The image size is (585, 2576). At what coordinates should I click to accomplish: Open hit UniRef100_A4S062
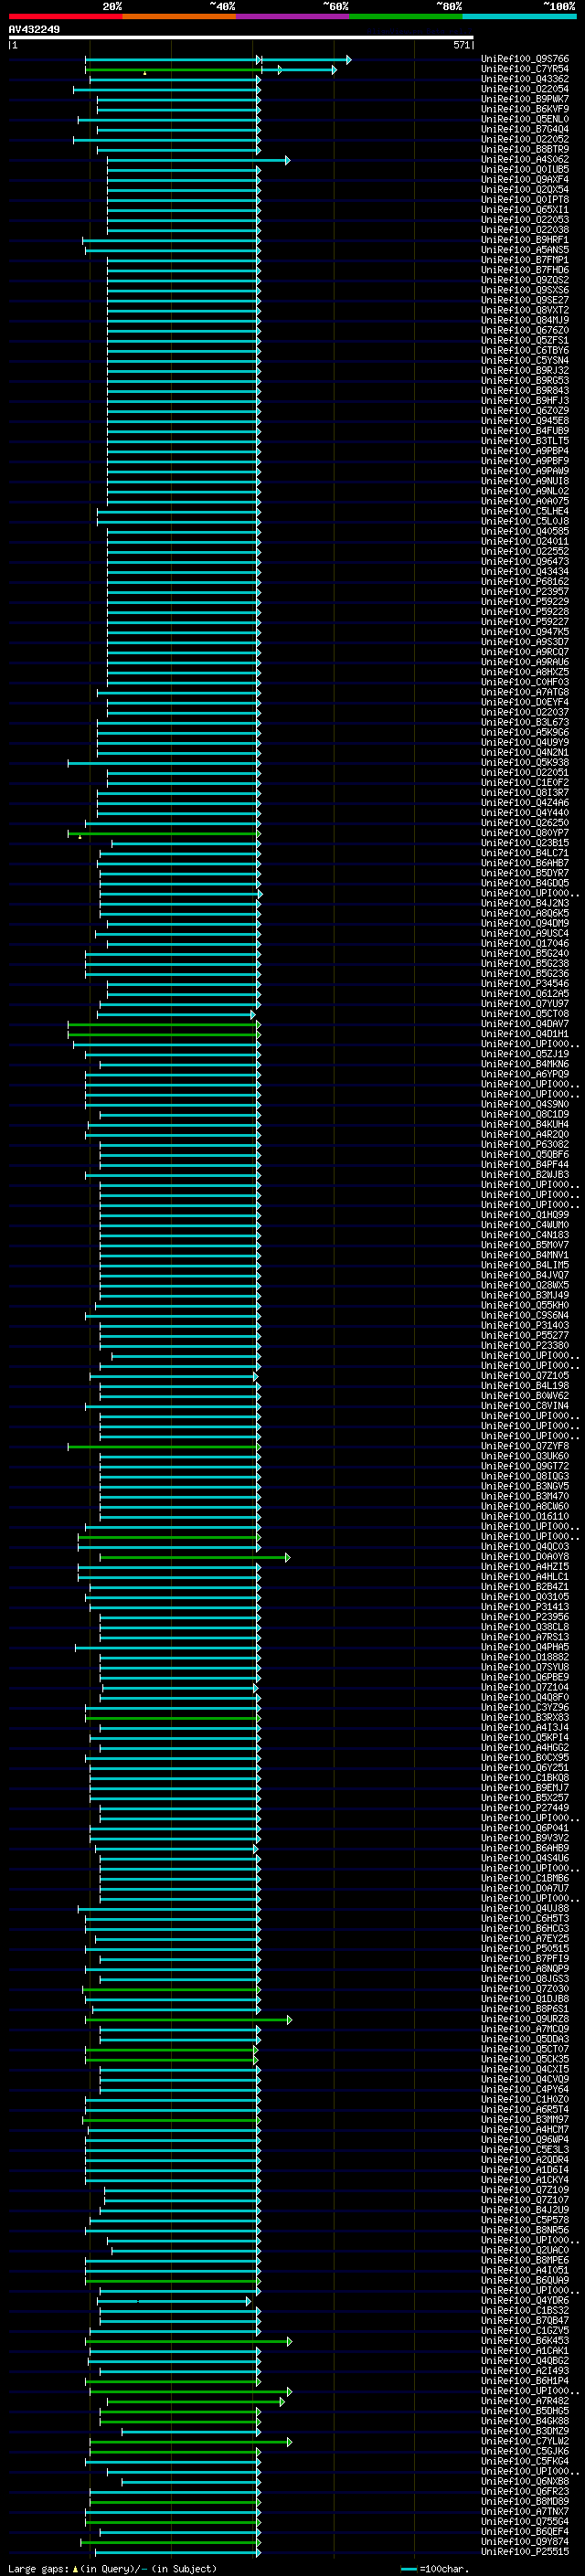point(525,159)
